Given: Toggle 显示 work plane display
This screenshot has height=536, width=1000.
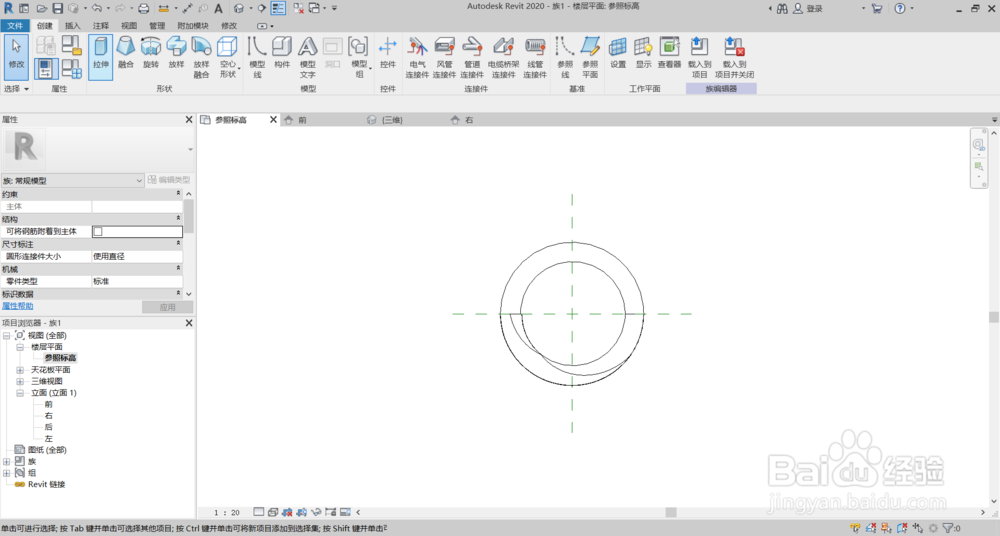Looking at the screenshot, I should click(x=643, y=52).
